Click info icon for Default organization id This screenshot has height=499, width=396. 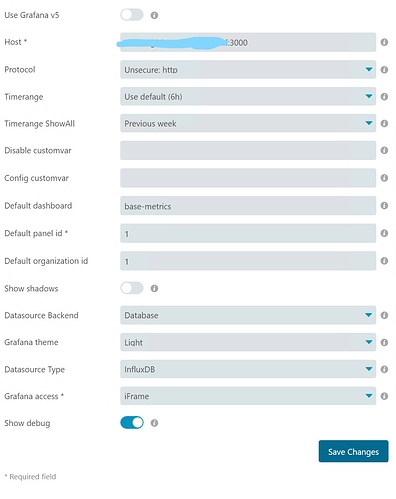click(x=384, y=261)
